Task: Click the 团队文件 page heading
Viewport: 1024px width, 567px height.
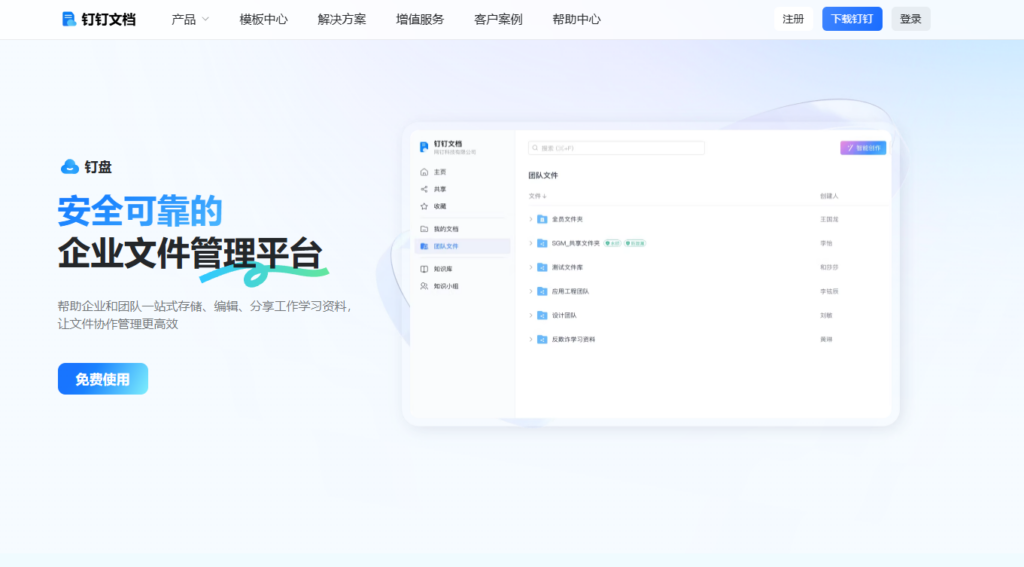Action: click(x=543, y=175)
